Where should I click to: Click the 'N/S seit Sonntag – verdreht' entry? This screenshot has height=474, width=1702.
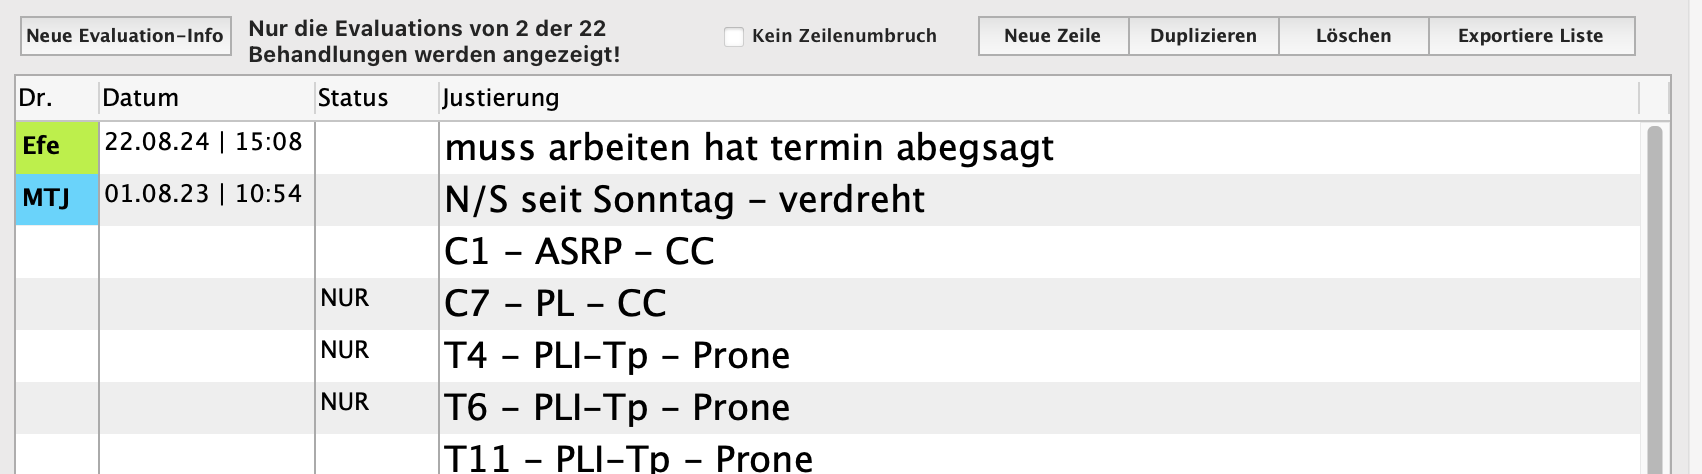tap(684, 200)
